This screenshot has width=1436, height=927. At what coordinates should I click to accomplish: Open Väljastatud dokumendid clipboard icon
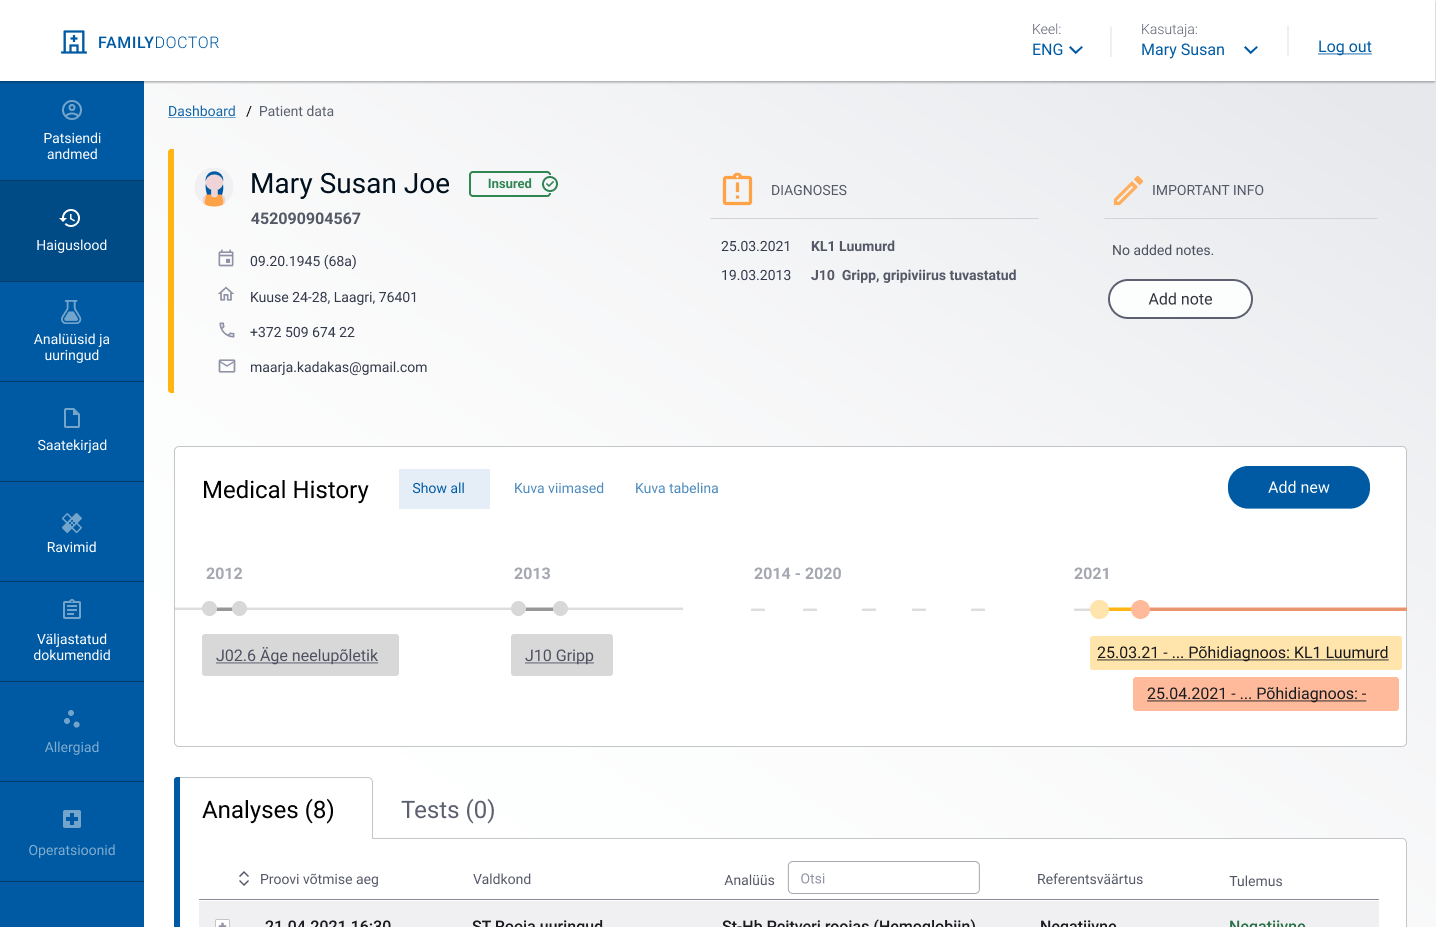[x=71, y=609]
